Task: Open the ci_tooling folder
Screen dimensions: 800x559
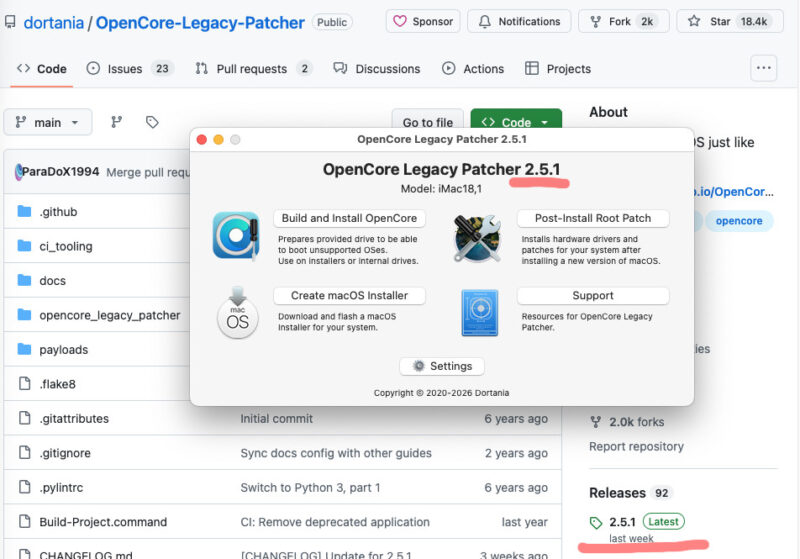Action: [x=66, y=246]
